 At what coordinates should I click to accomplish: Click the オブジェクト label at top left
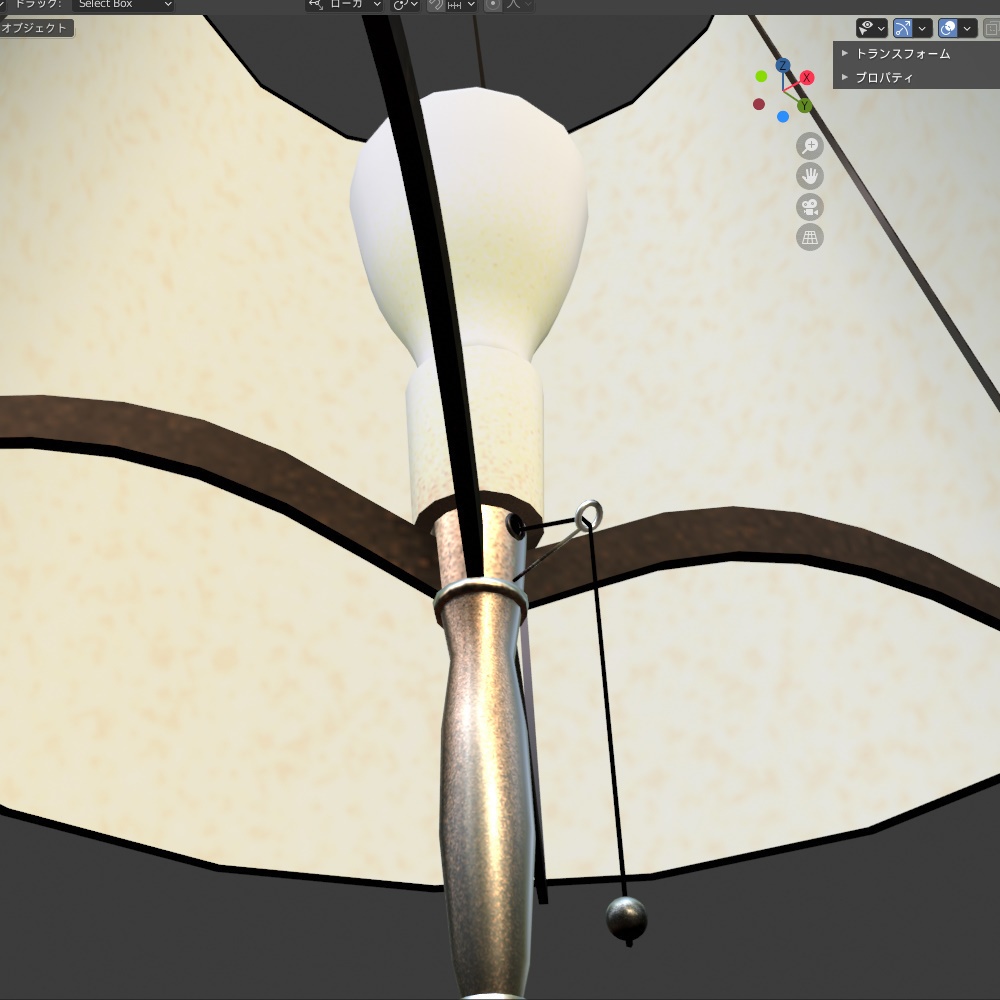(35, 28)
